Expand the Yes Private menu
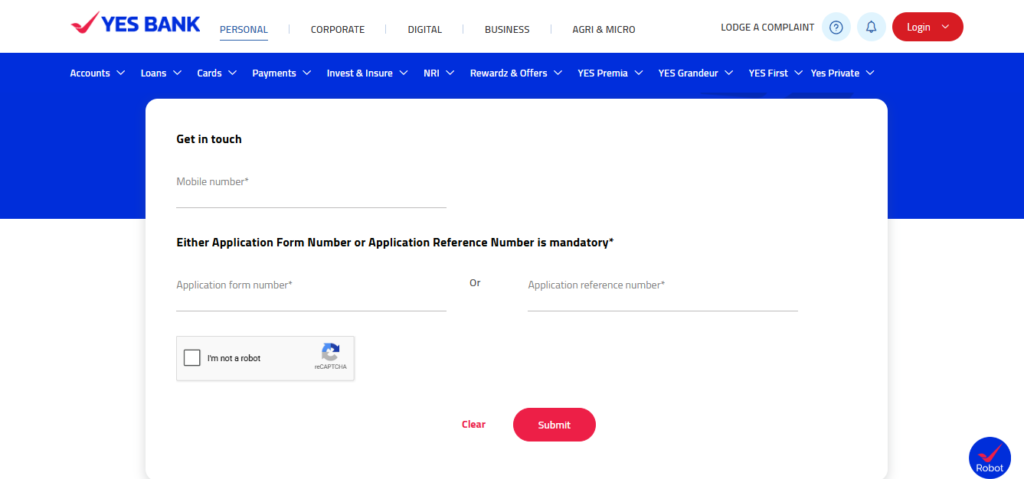 pyautogui.click(x=842, y=73)
